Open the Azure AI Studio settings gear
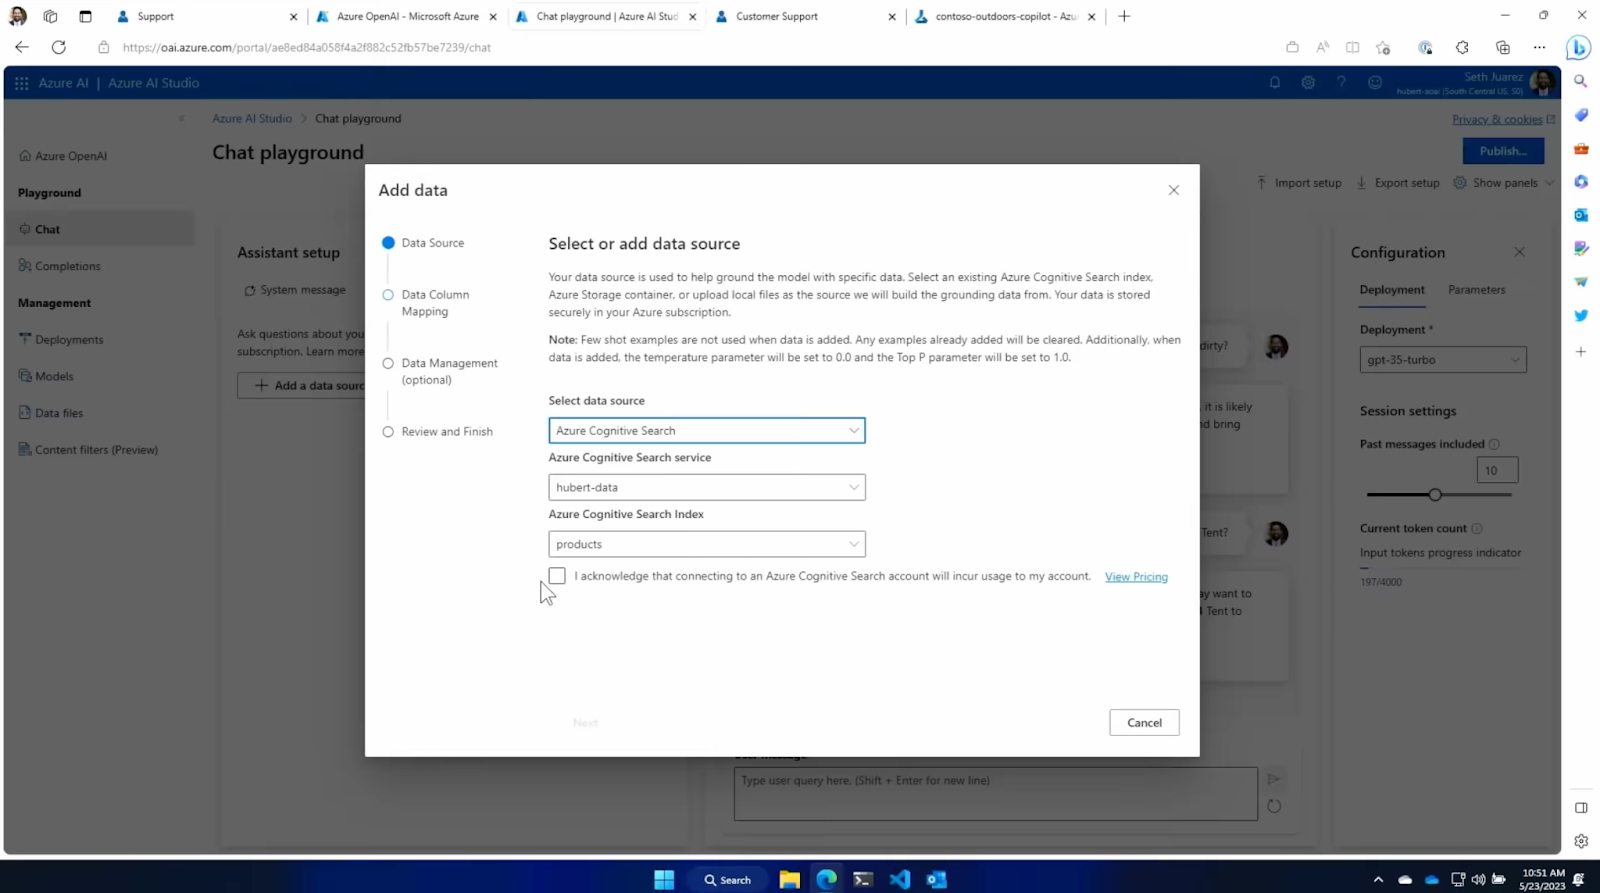This screenshot has width=1600, height=893. [1308, 83]
